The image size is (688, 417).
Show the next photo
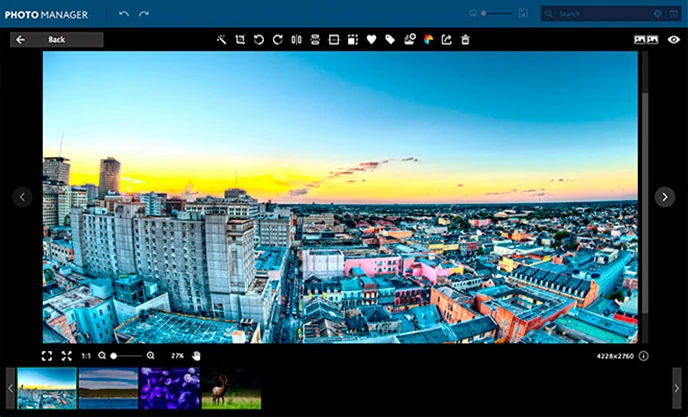click(x=665, y=197)
